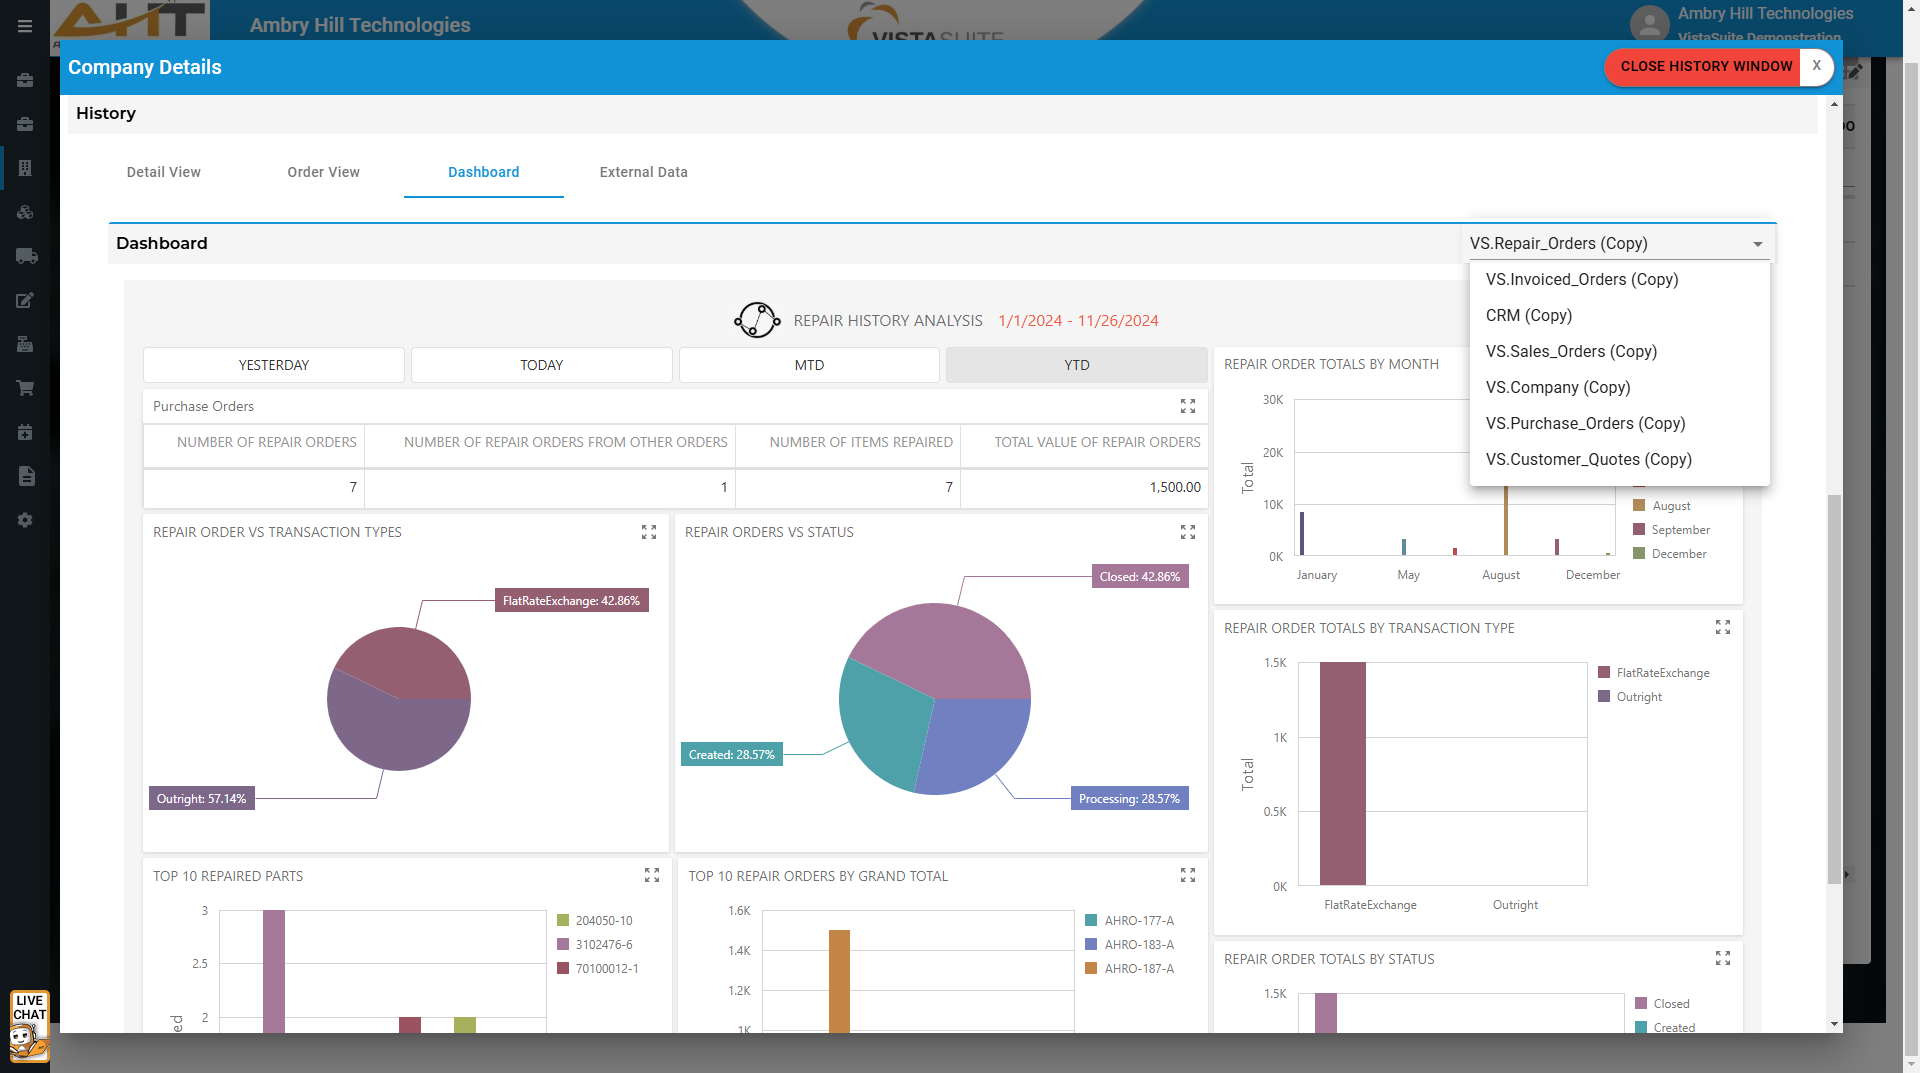Open the Live Chat widget
Screen dimensions: 1920x1073
coord(29,1026)
